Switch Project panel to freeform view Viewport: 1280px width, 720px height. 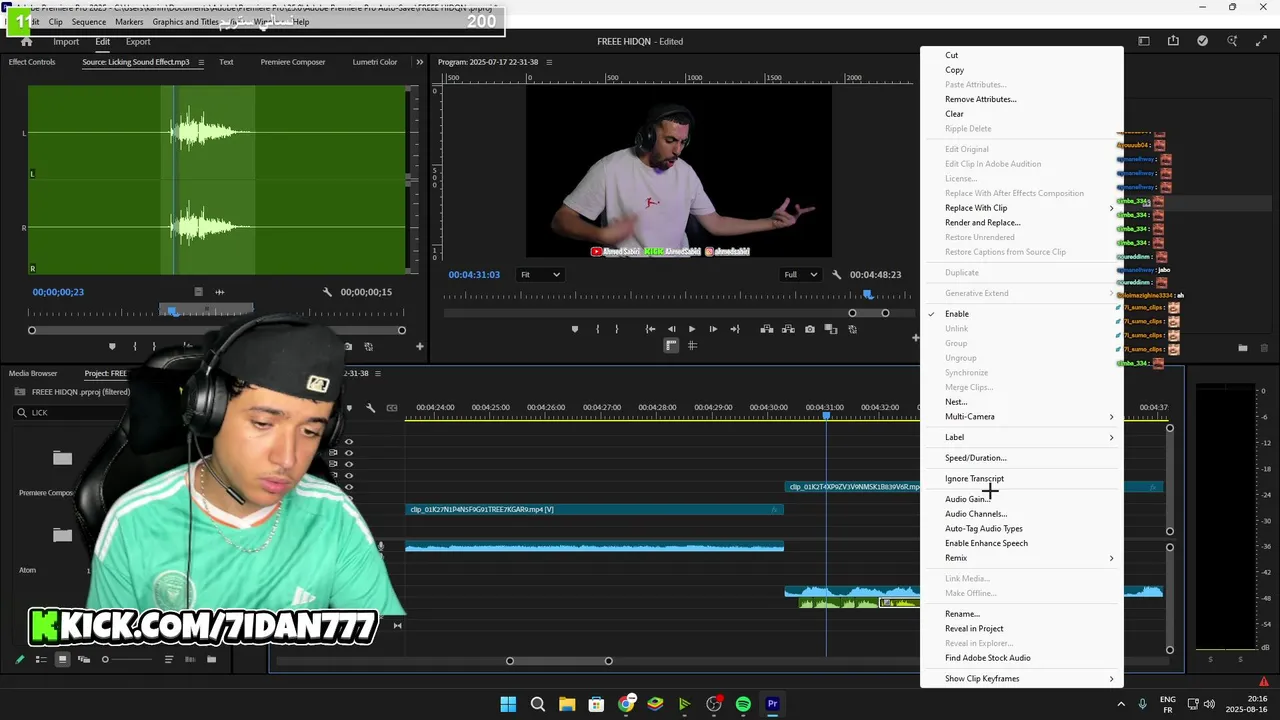tap(83, 659)
